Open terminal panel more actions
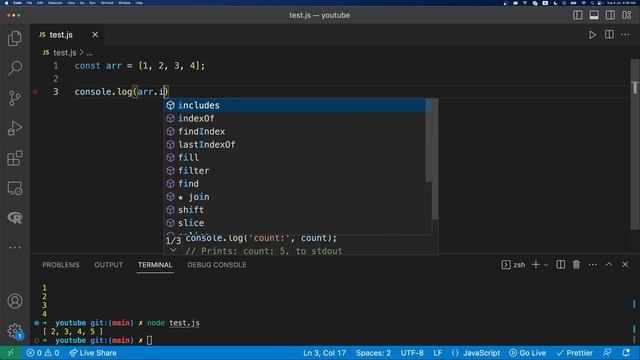This screenshot has width=640, height=360. click(593, 265)
